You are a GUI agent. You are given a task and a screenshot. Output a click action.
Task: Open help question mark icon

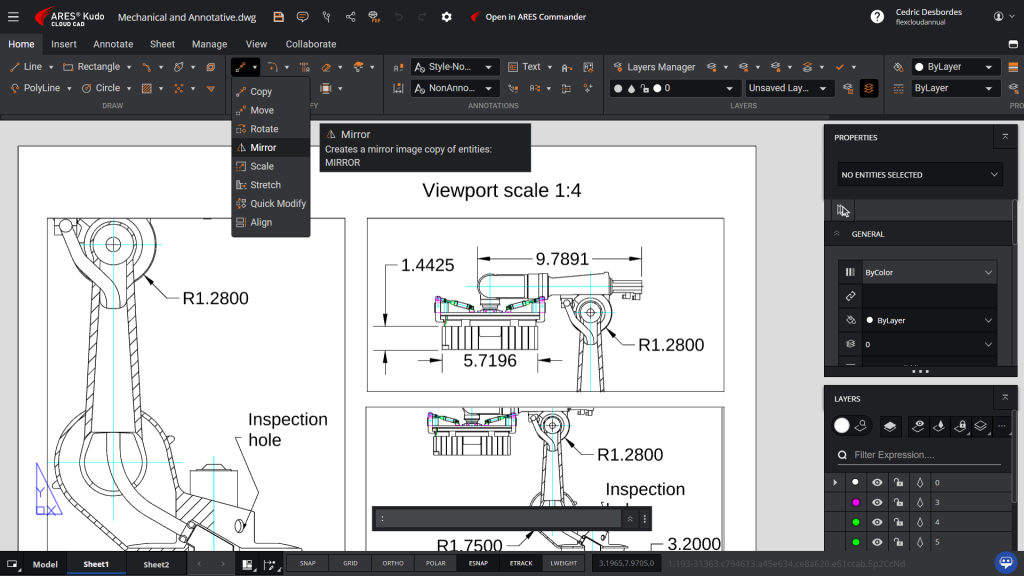pos(877,17)
